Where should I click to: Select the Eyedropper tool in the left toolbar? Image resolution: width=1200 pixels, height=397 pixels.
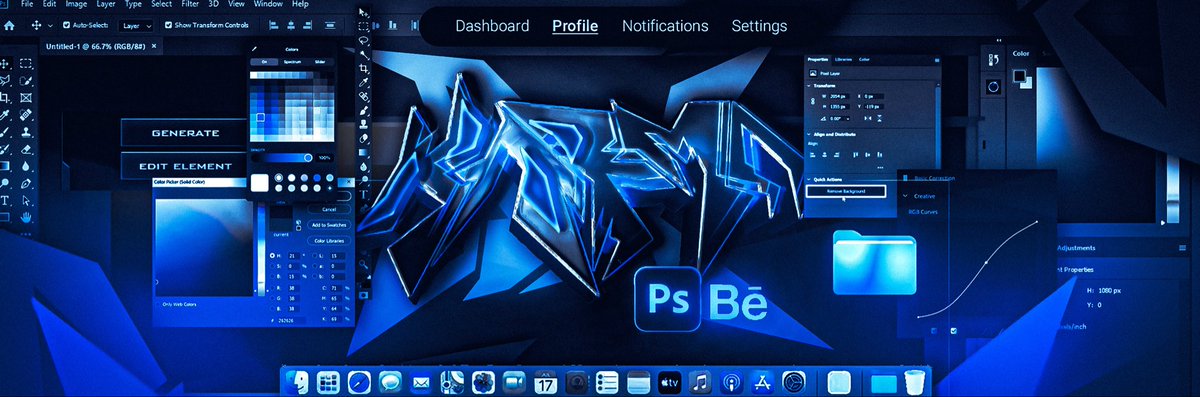[x=5, y=115]
